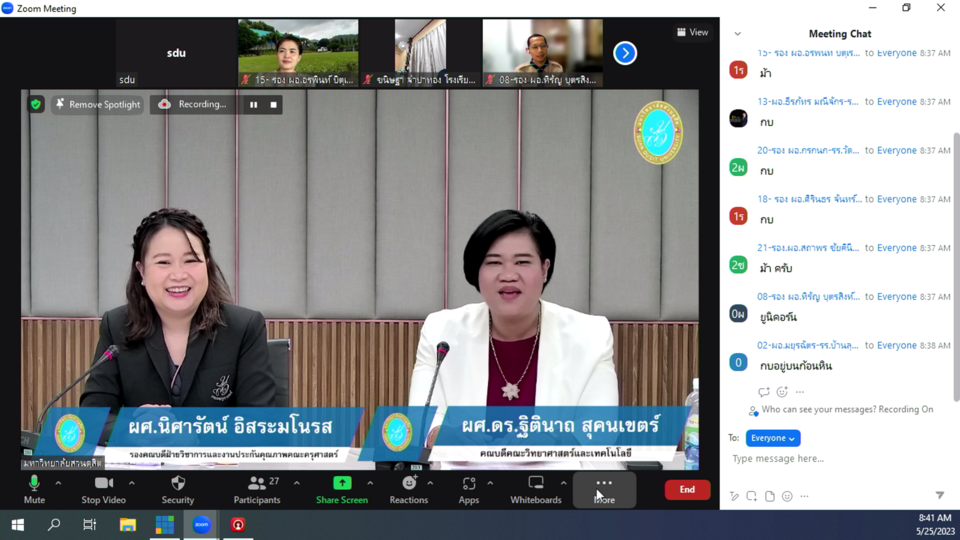Expand audio options arrow beside Mute

[58, 483]
